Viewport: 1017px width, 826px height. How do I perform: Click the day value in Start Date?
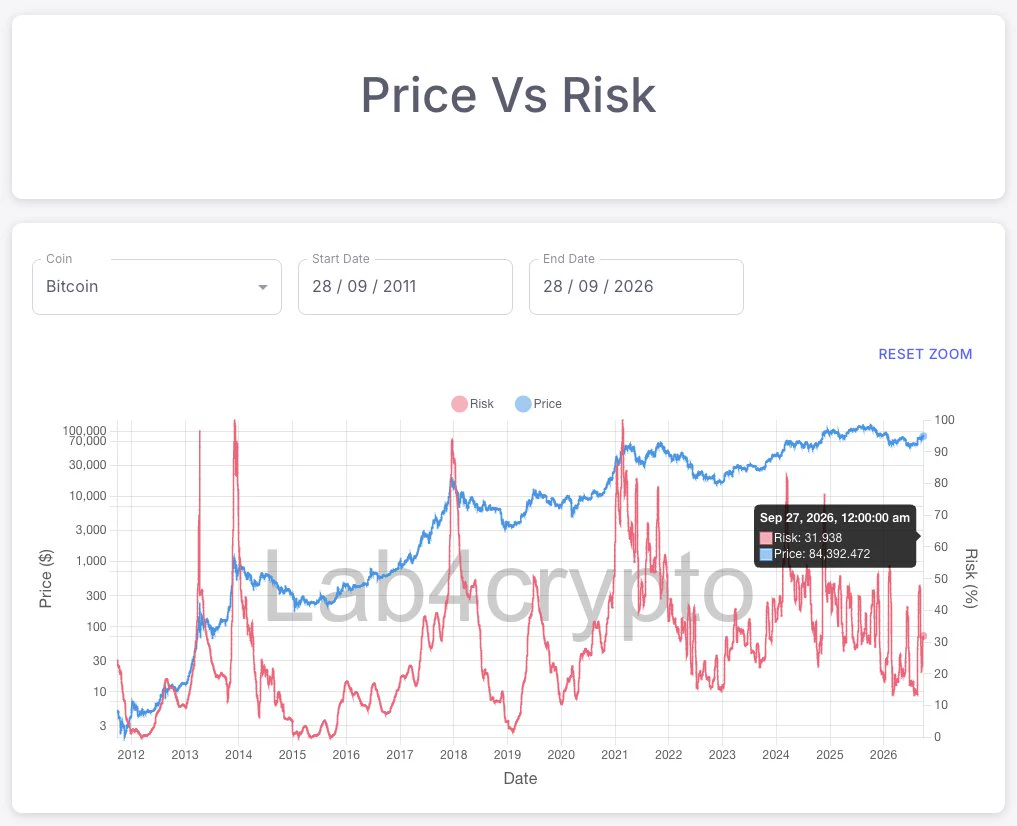coord(322,287)
